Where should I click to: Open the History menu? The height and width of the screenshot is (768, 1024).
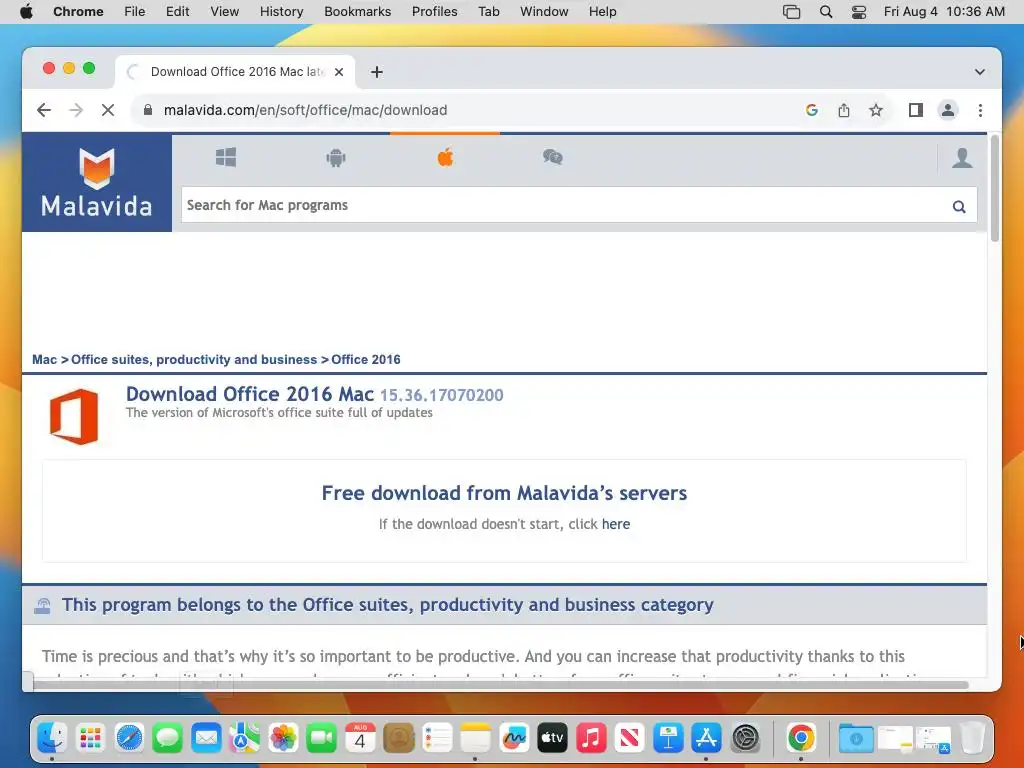281,12
